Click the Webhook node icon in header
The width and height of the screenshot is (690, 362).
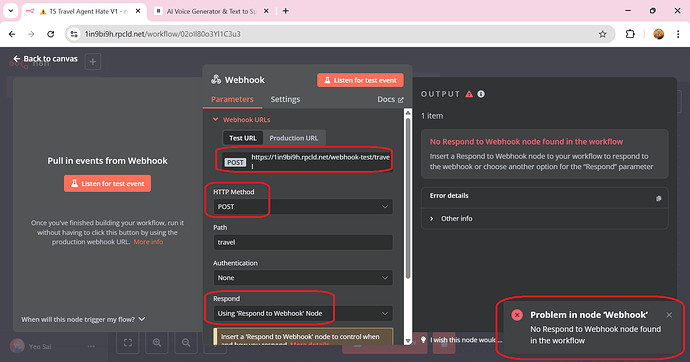click(216, 80)
